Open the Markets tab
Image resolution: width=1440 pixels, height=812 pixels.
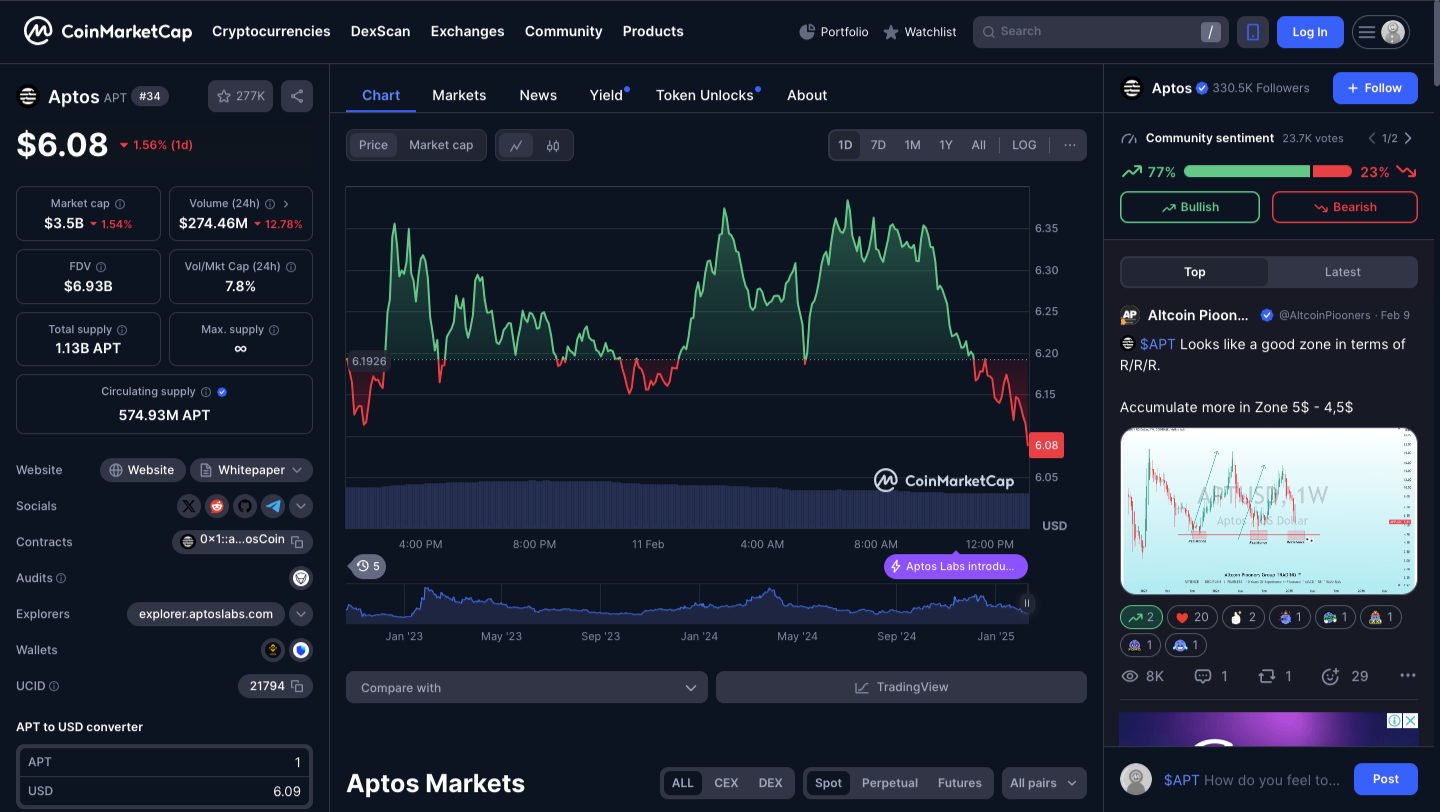point(459,95)
